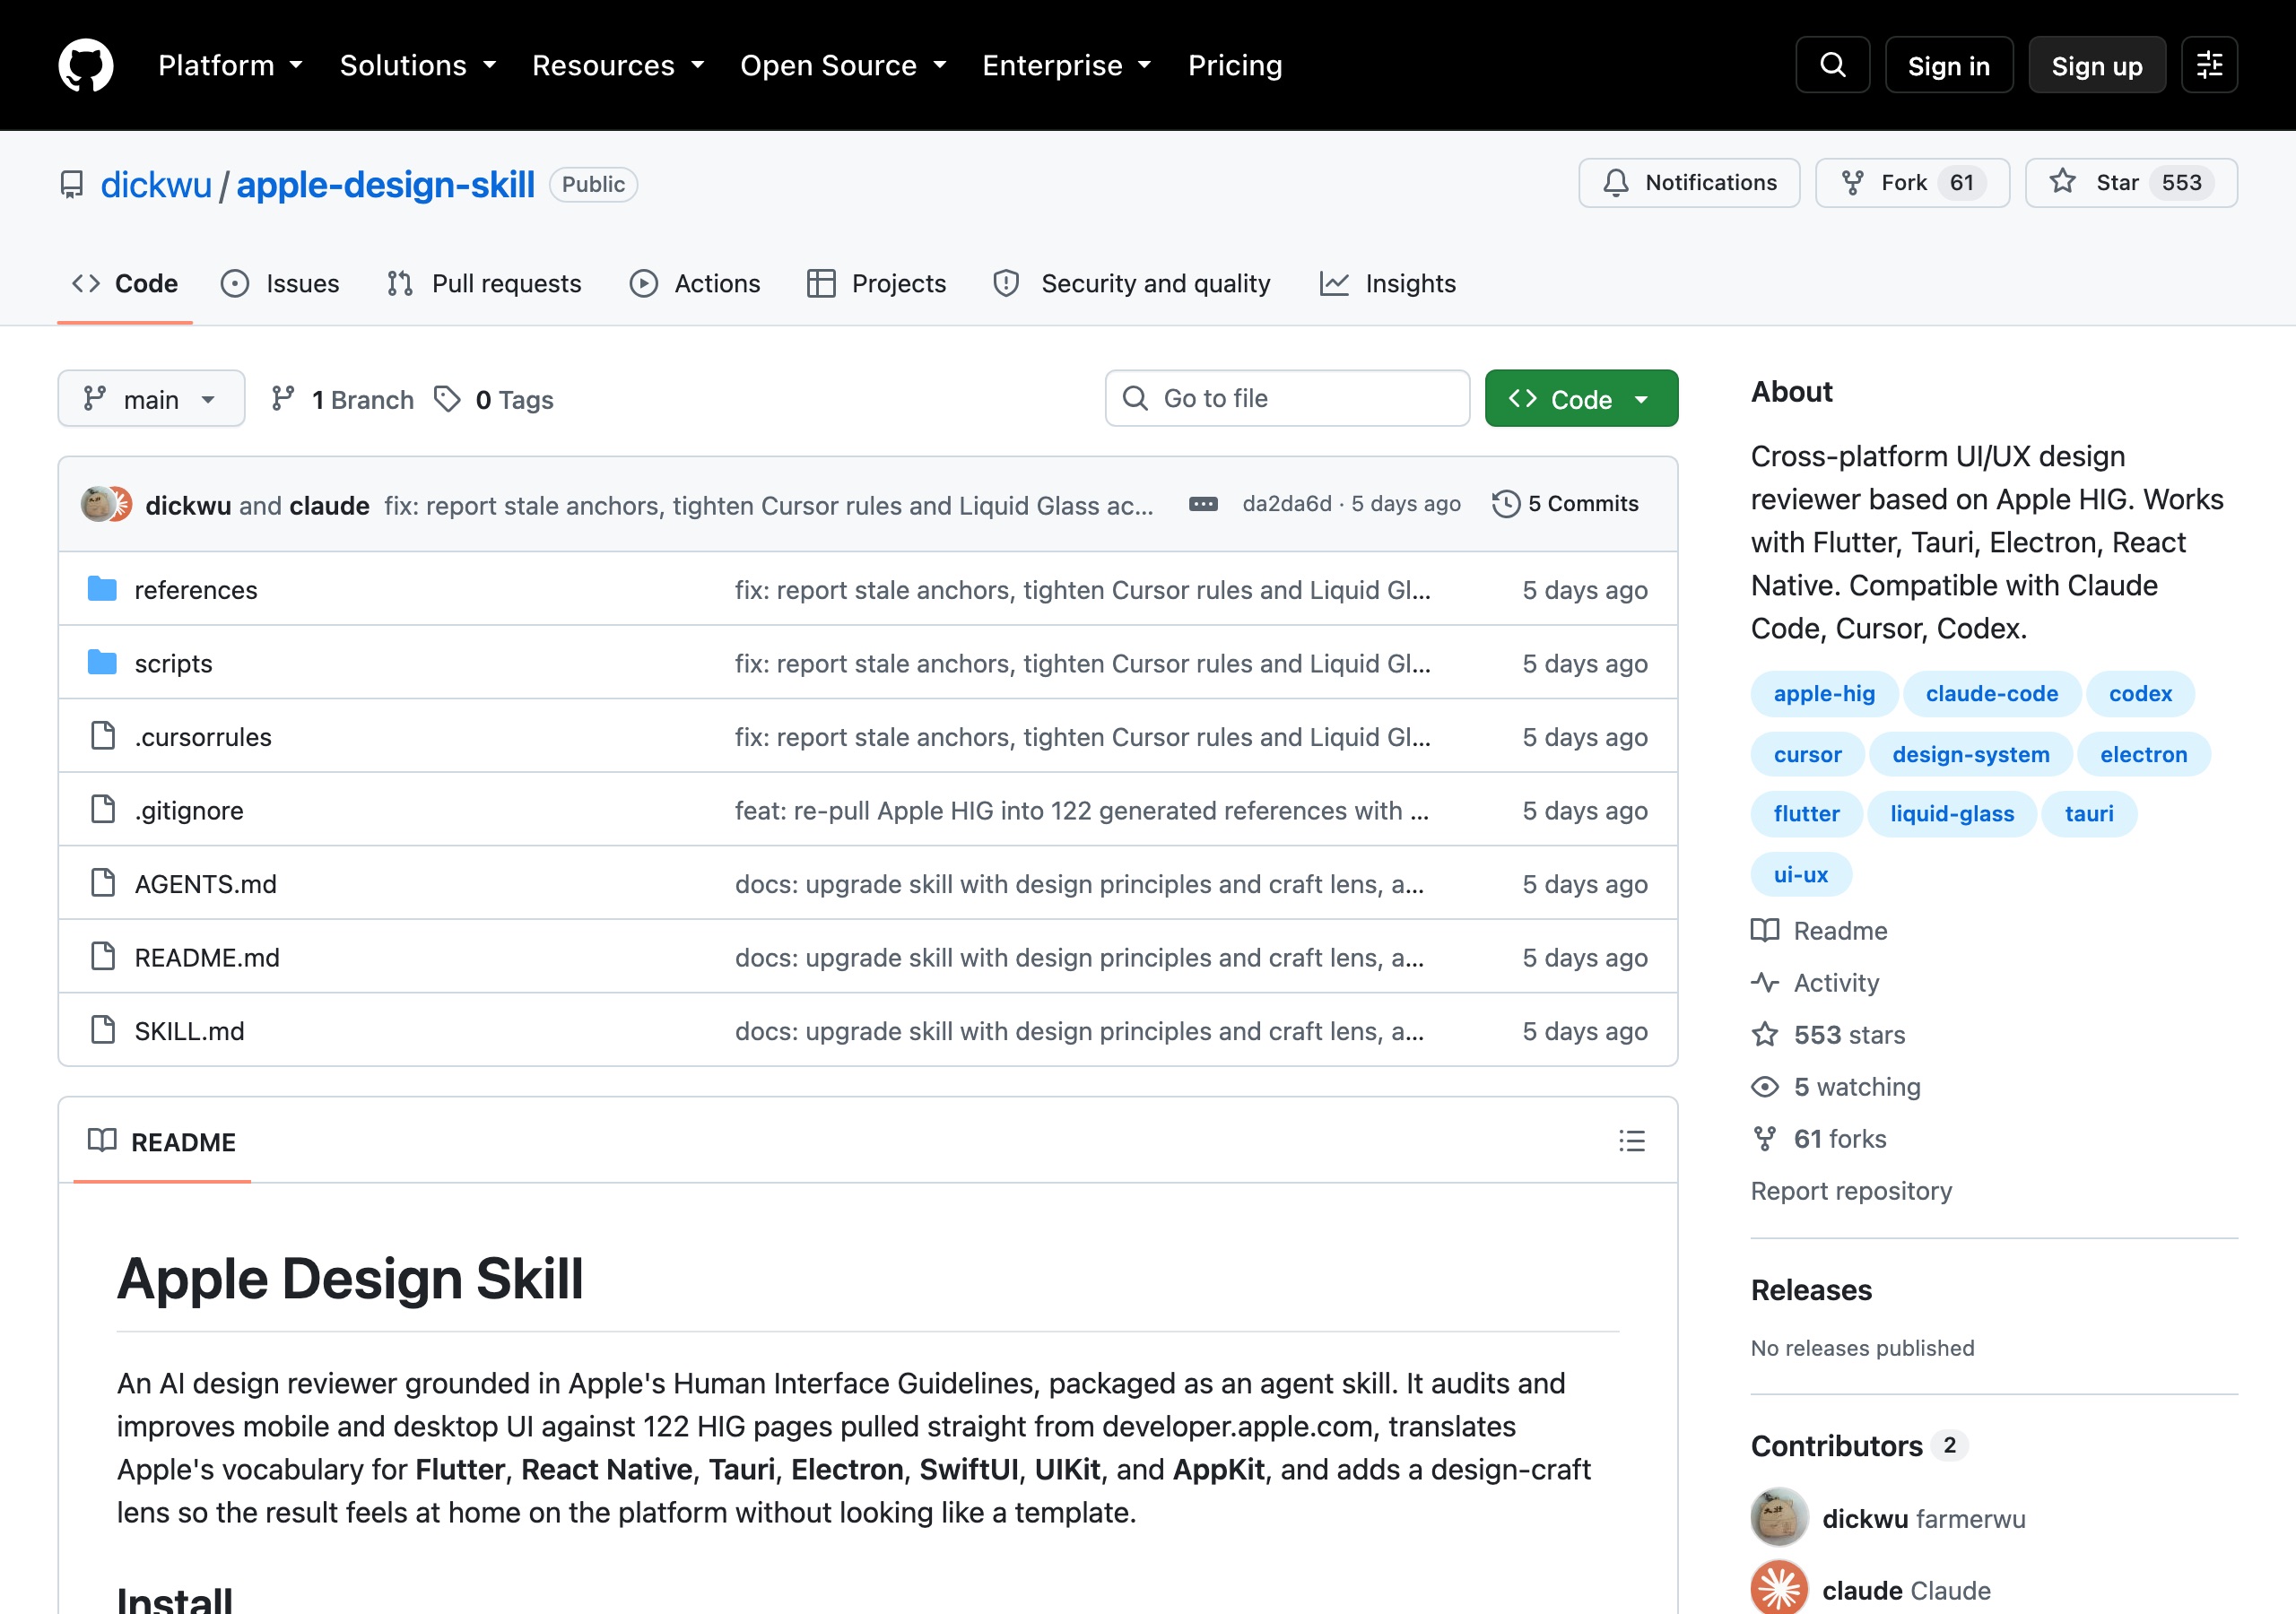Click the book icon next to Readme
The width and height of the screenshot is (2296, 1614).
(1765, 930)
